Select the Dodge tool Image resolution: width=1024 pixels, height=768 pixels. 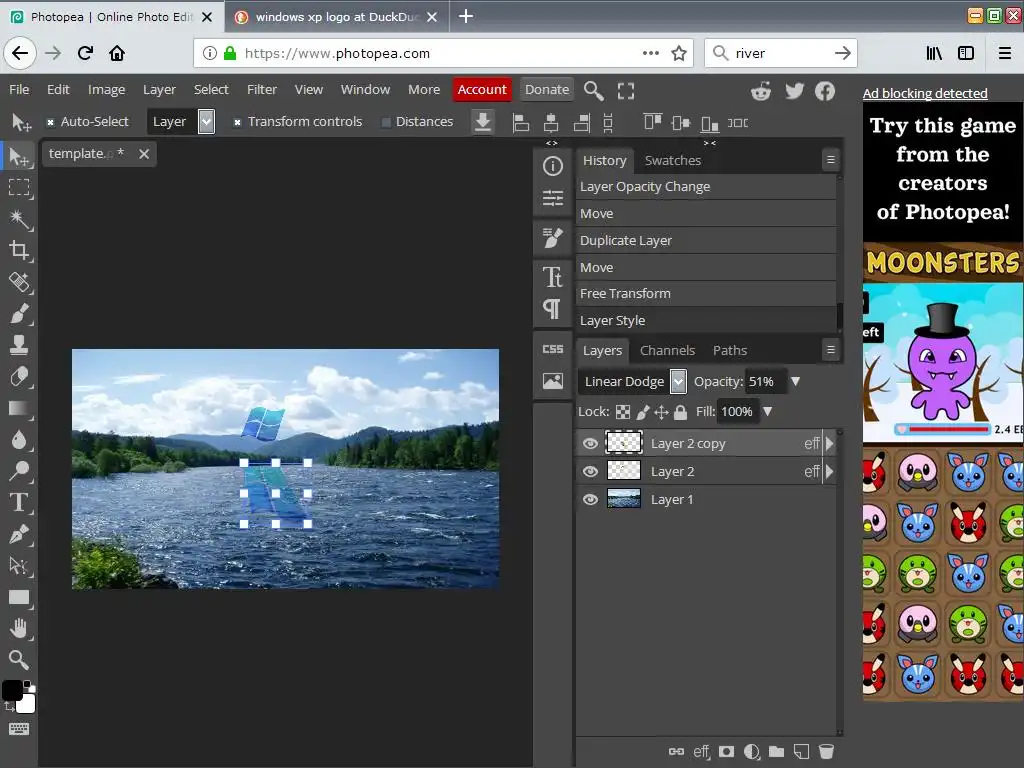coord(19,471)
